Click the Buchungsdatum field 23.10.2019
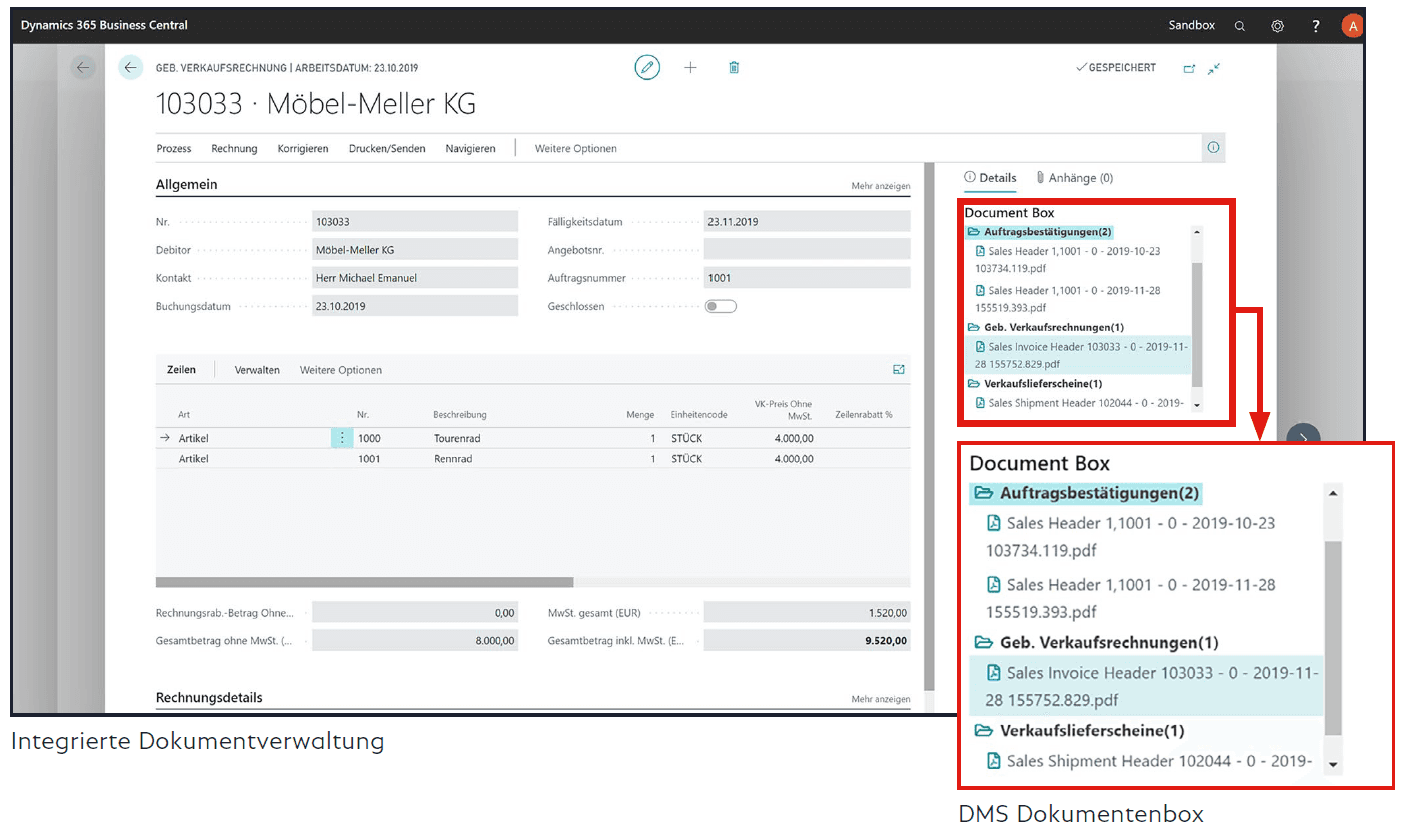 pyautogui.click(x=415, y=306)
